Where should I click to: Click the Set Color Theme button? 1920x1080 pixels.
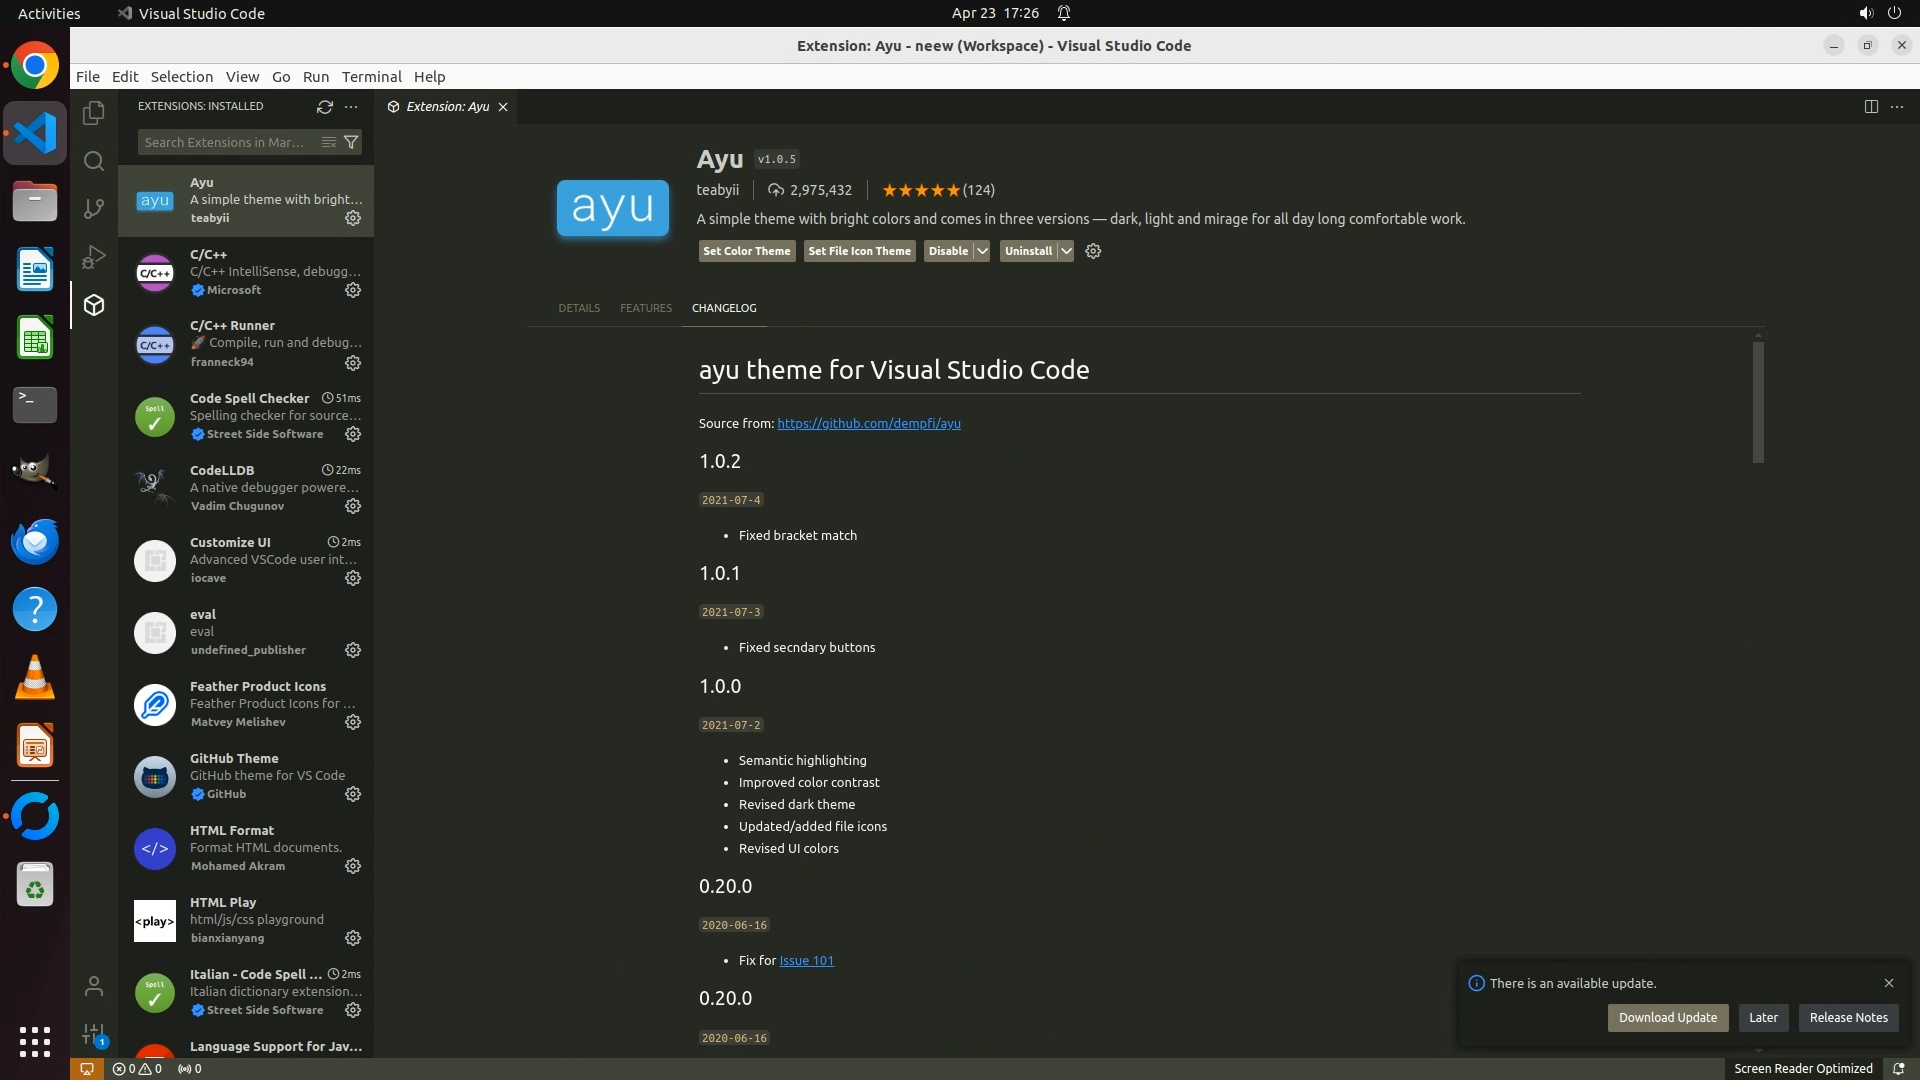coord(746,251)
